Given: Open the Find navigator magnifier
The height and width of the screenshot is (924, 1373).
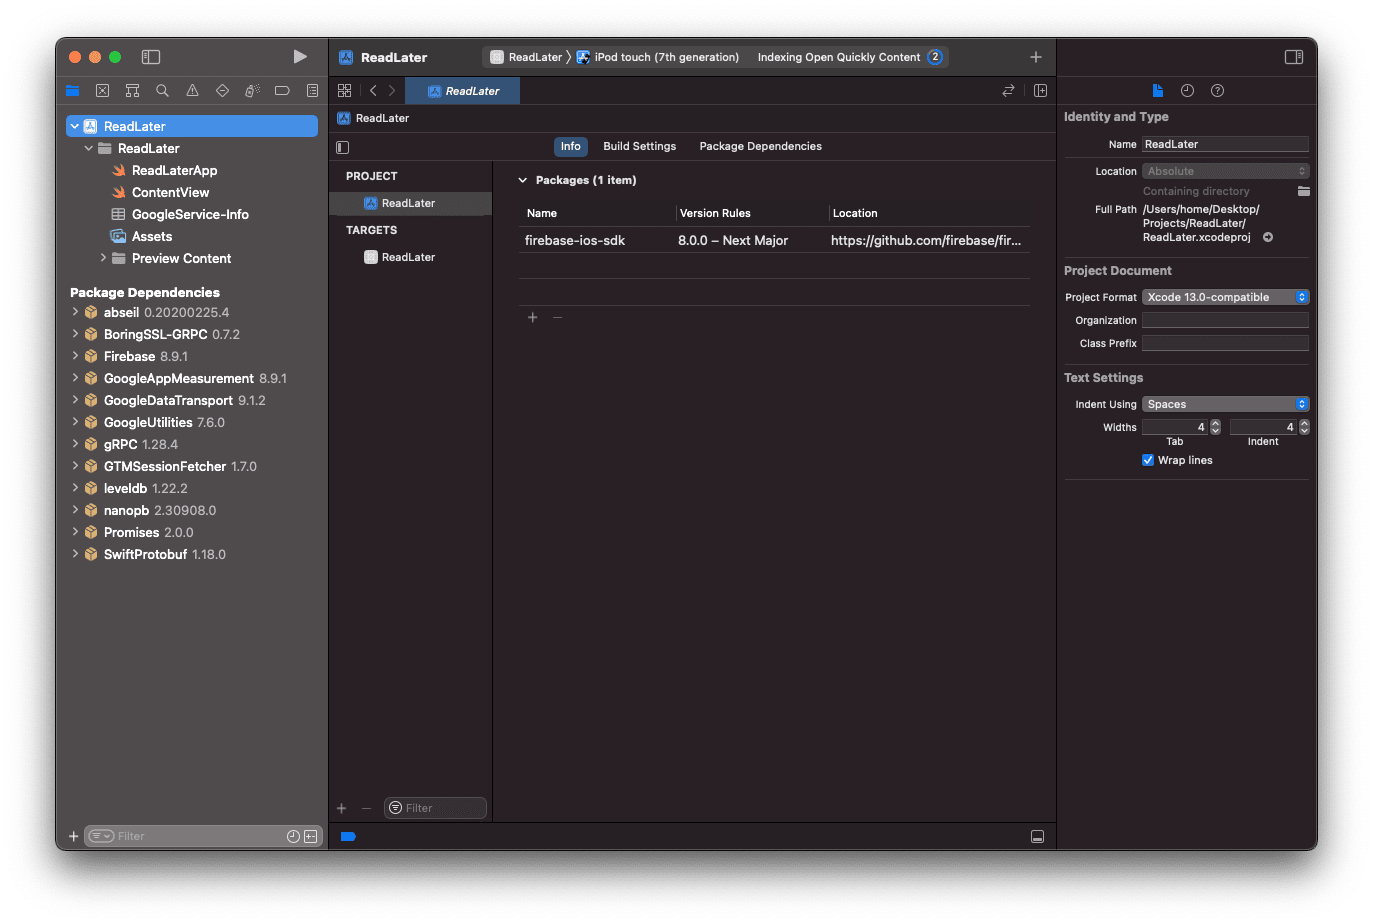Looking at the screenshot, I should pos(162,91).
